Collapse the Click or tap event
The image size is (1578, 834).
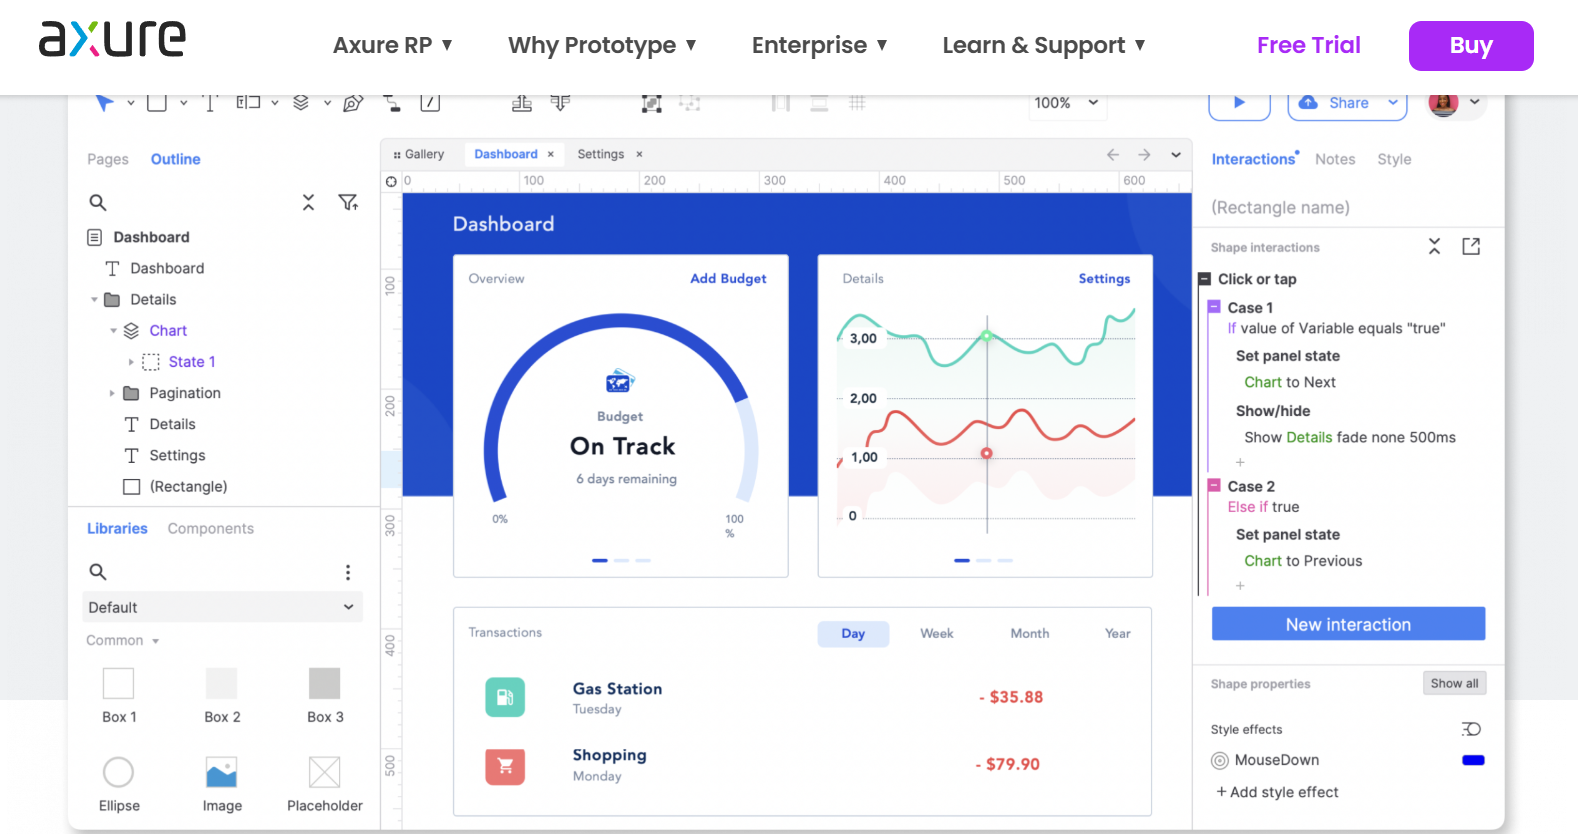[x=1205, y=279]
